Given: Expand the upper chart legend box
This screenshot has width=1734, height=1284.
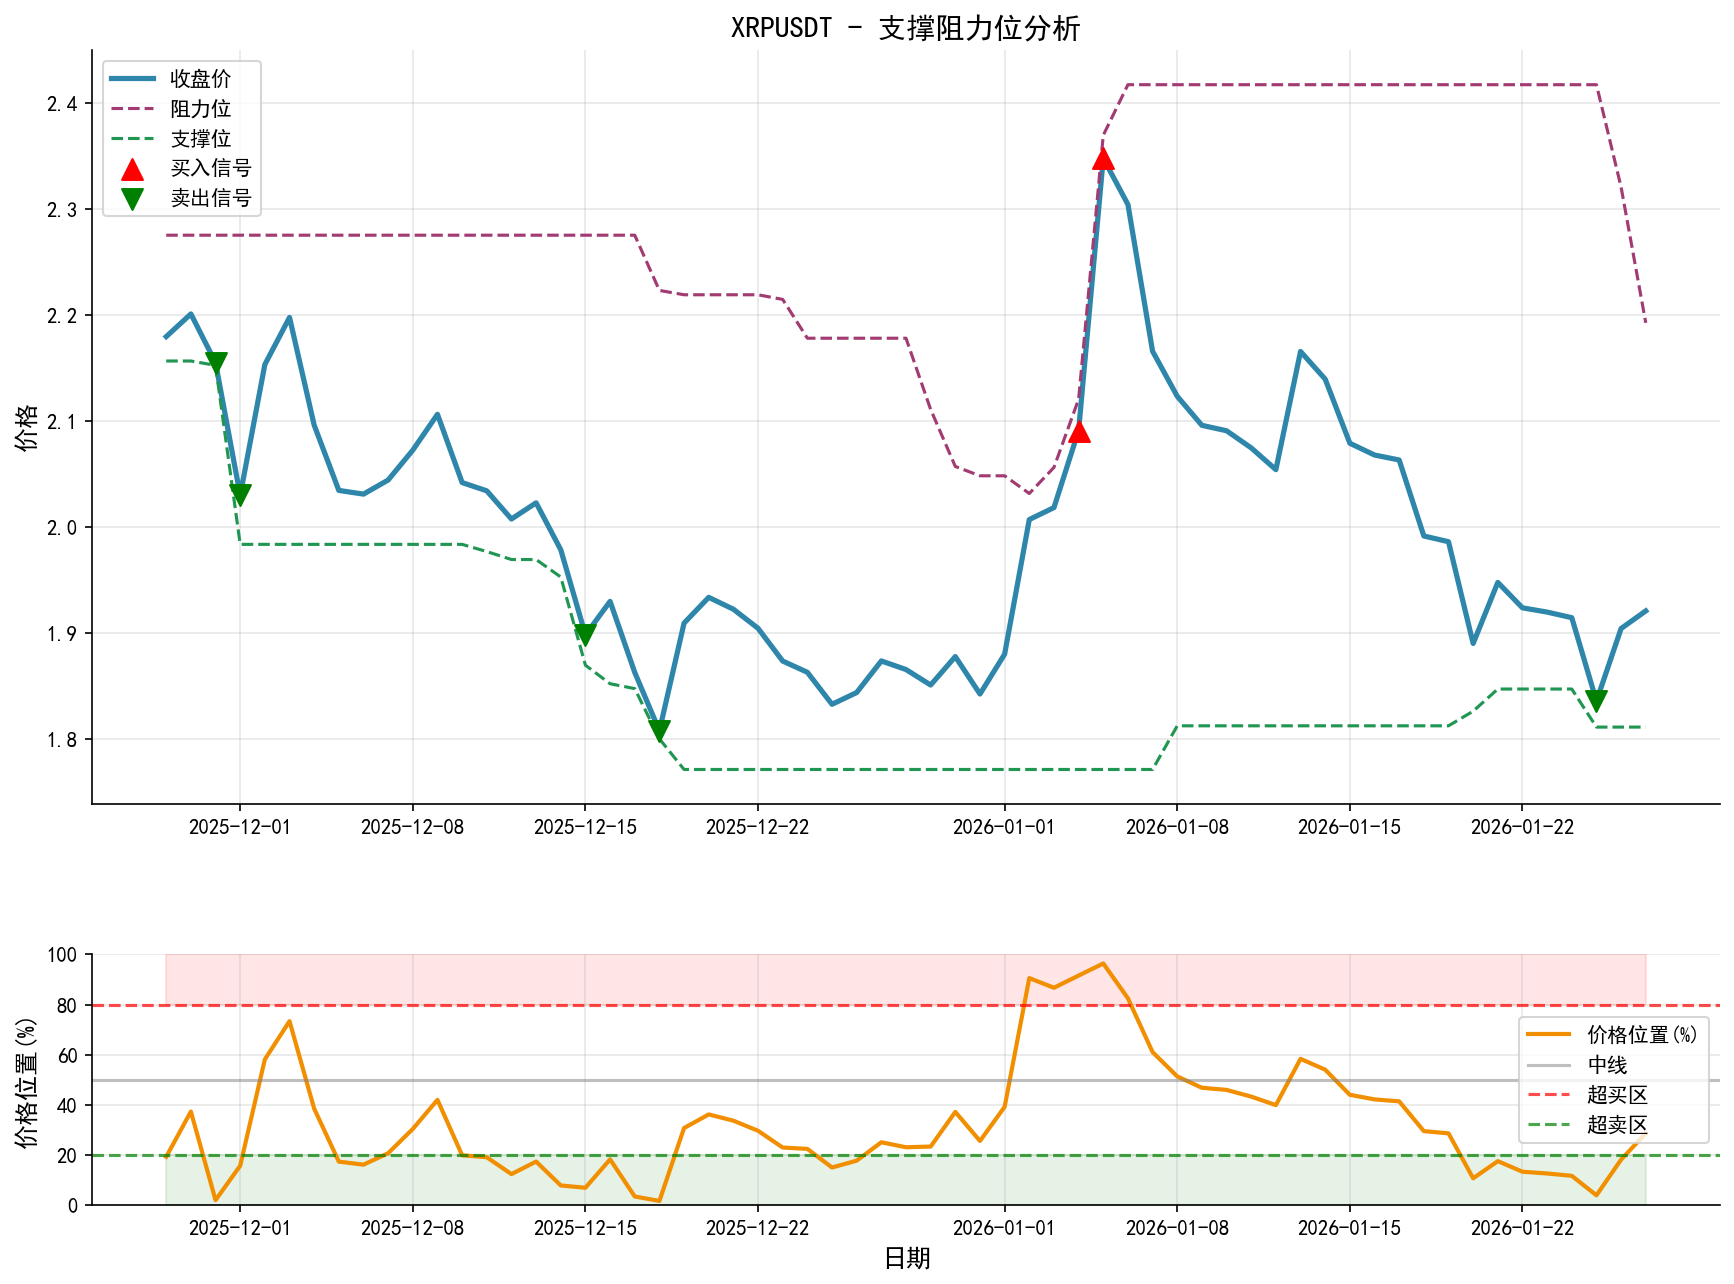Looking at the screenshot, I should [x=180, y=137].
